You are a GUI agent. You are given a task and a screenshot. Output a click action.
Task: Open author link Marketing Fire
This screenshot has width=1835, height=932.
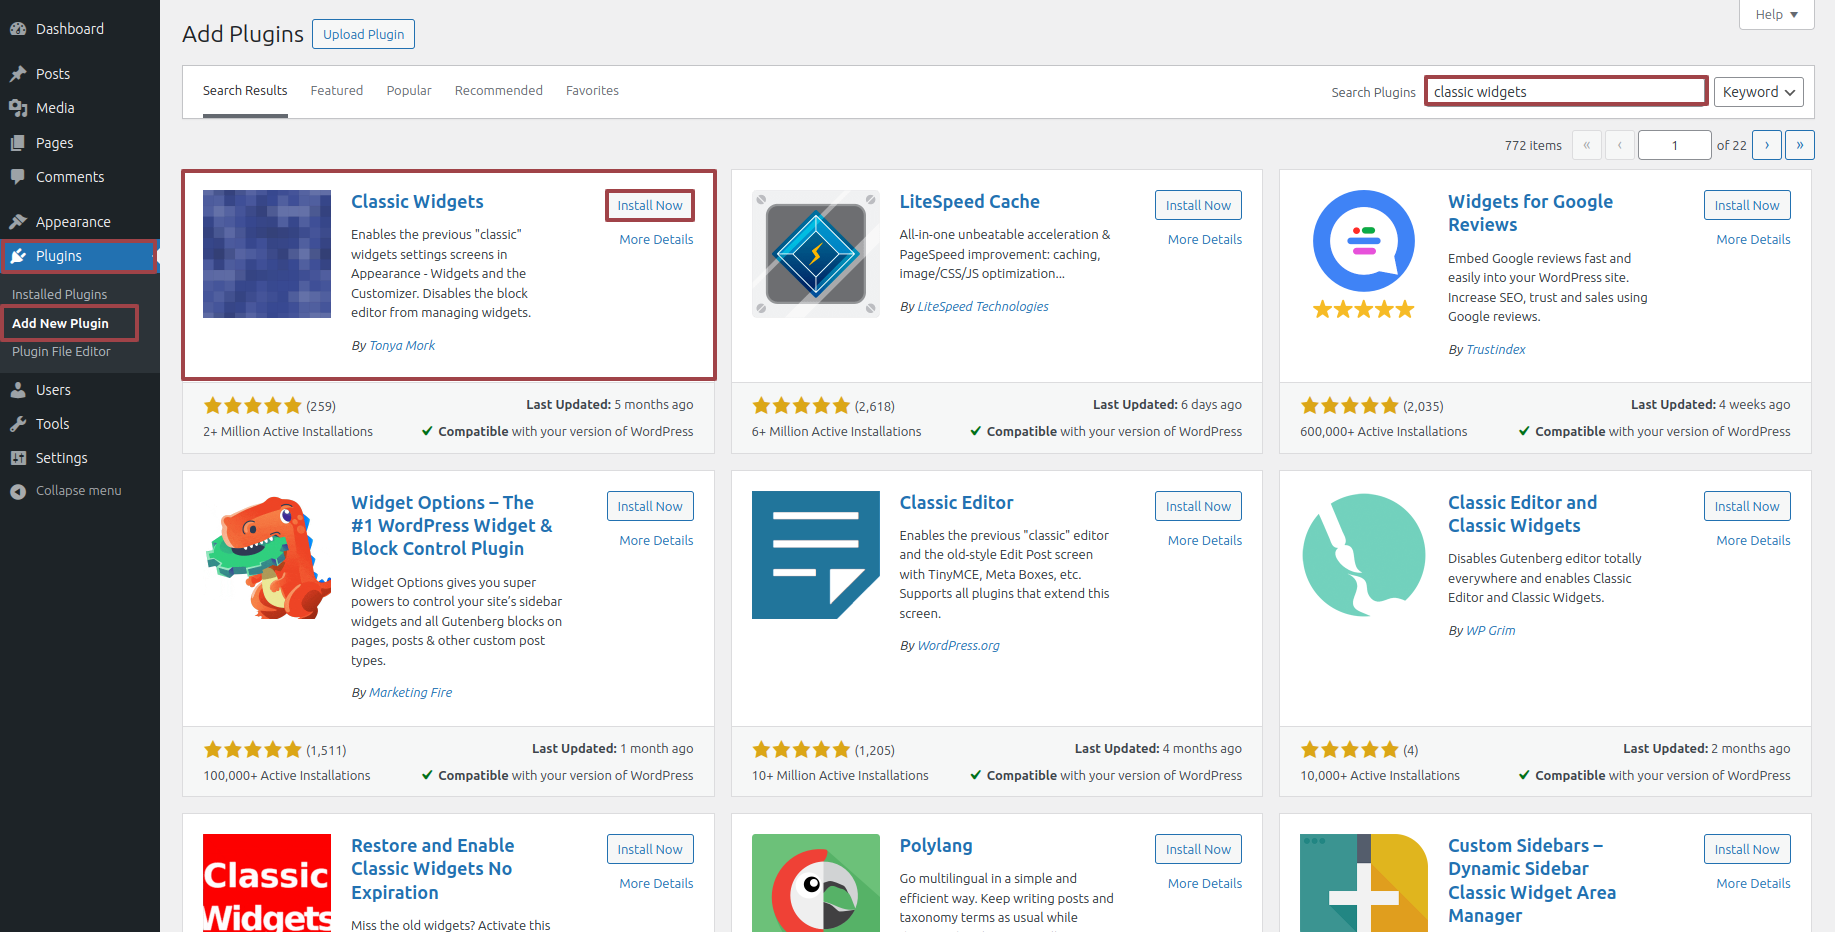coord(410,693)
